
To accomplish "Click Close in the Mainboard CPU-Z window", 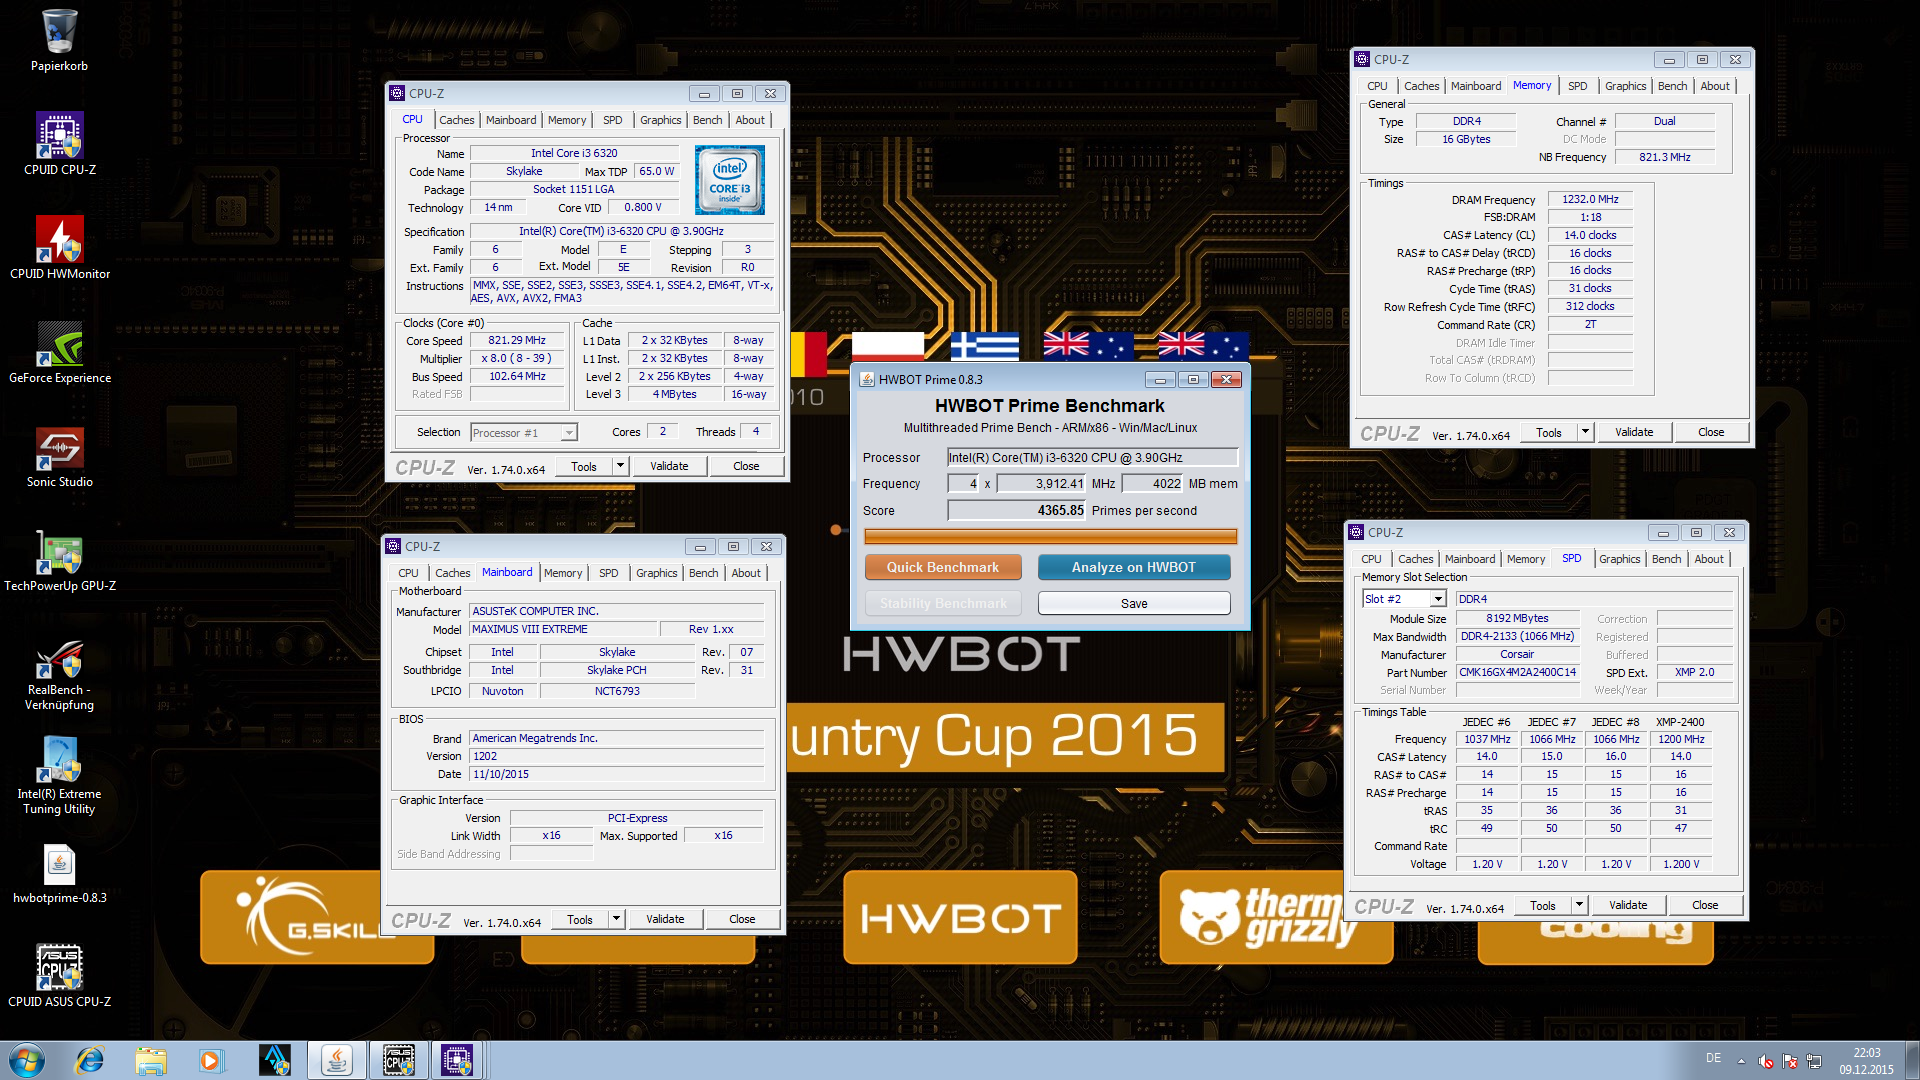I will click(x=742, y=919).
